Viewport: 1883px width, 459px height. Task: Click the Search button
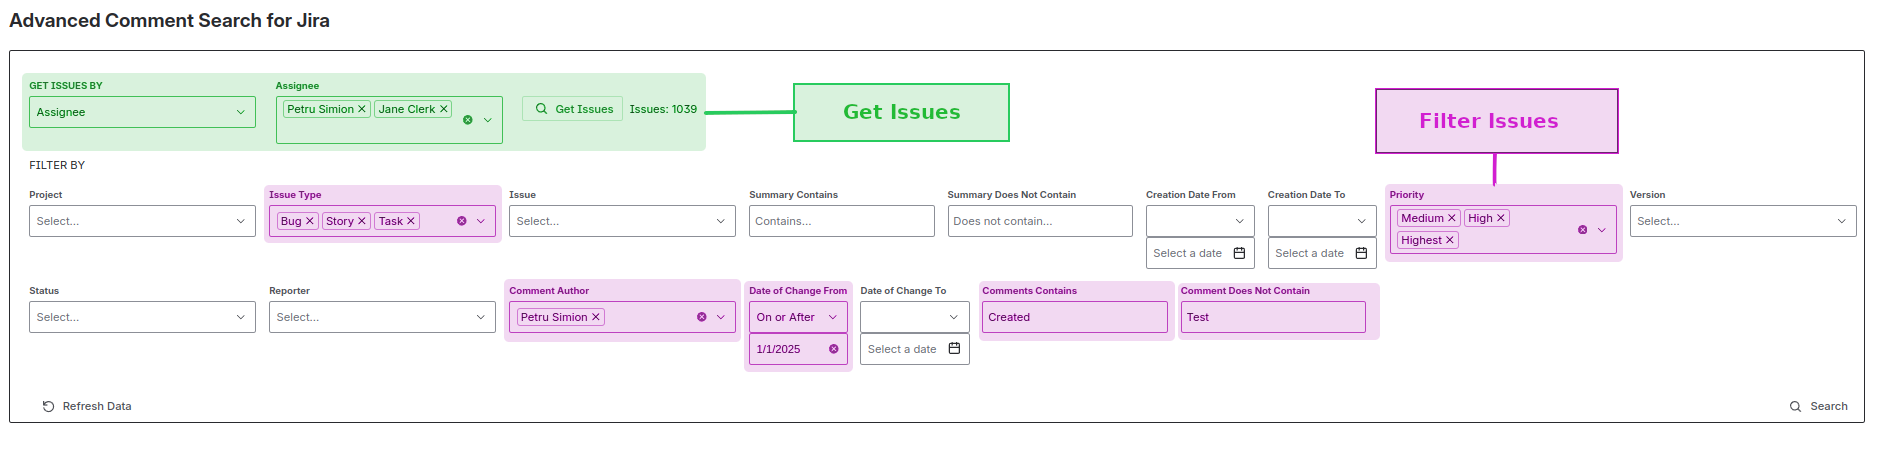(1819, 406)
